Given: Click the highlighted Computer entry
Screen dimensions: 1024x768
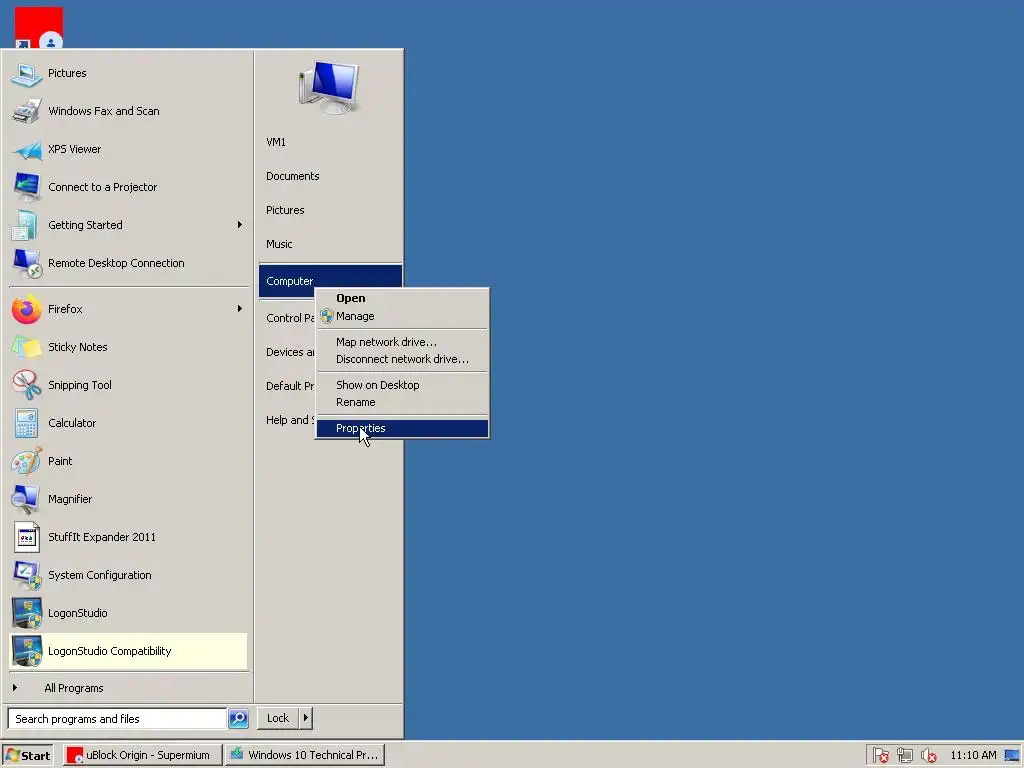Looking at the screenshot, I should (330, 281).
